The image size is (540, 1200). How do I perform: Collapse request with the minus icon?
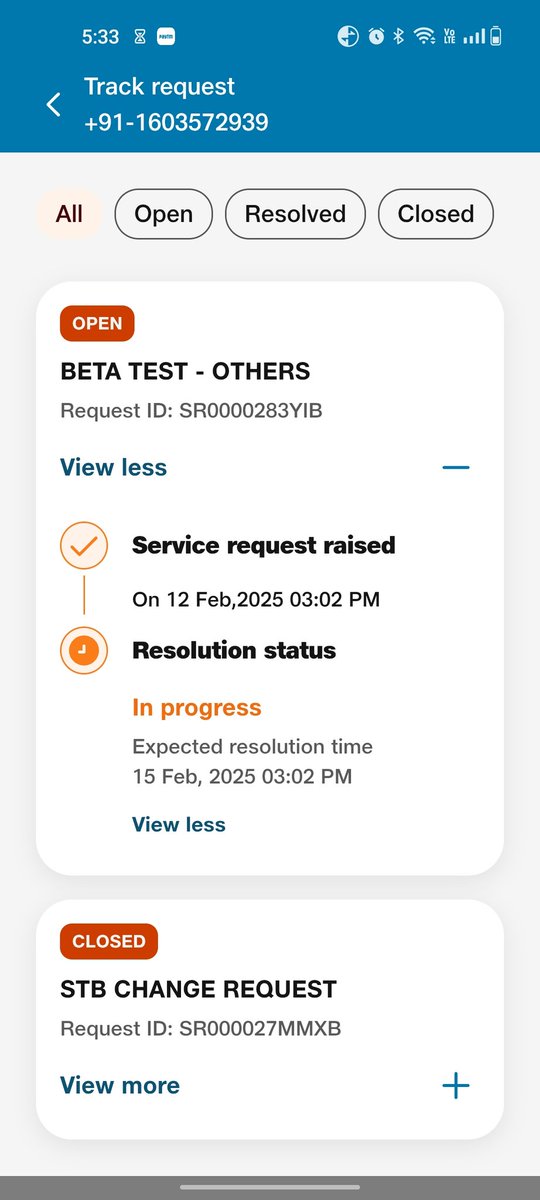(x=456, y=467)
